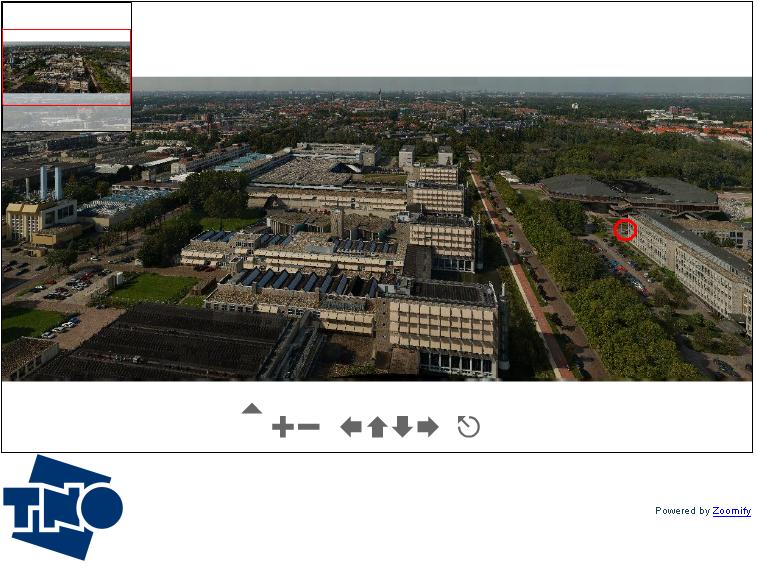
Task: Pan the panorama down with the arrow
Action: [402, 427]
